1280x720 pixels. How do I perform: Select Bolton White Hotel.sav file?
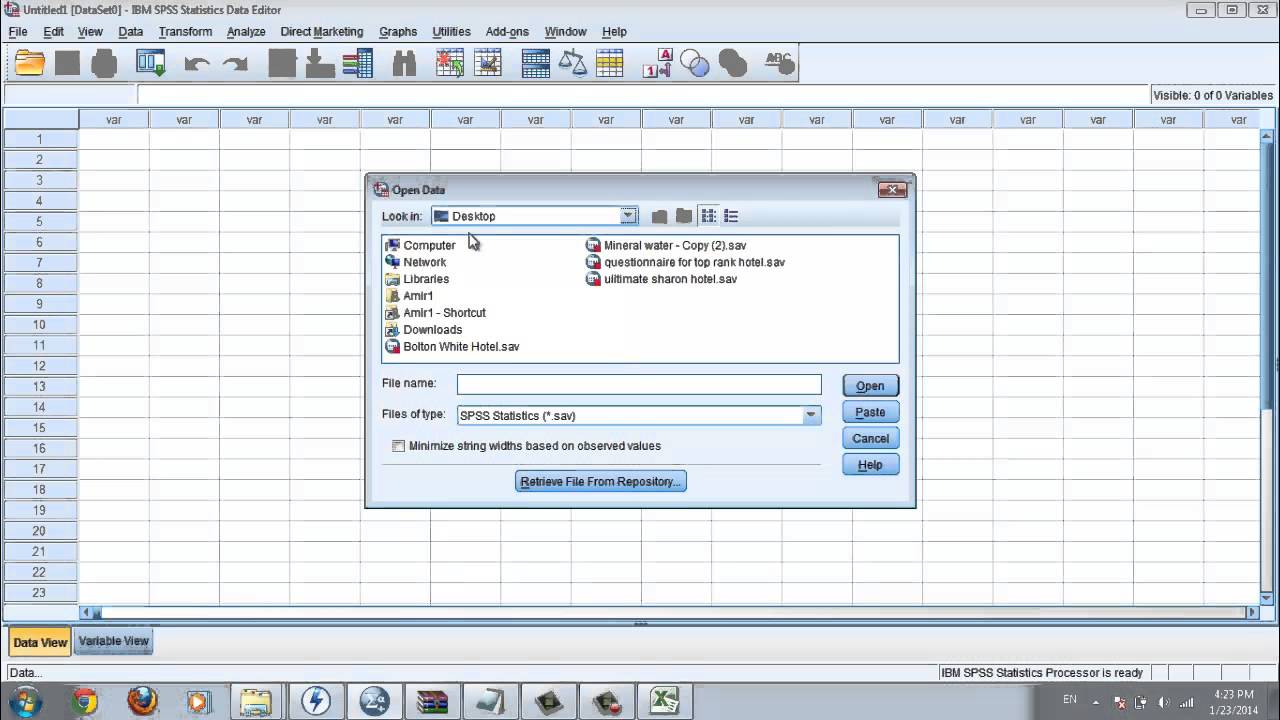(x=452, y=347)
